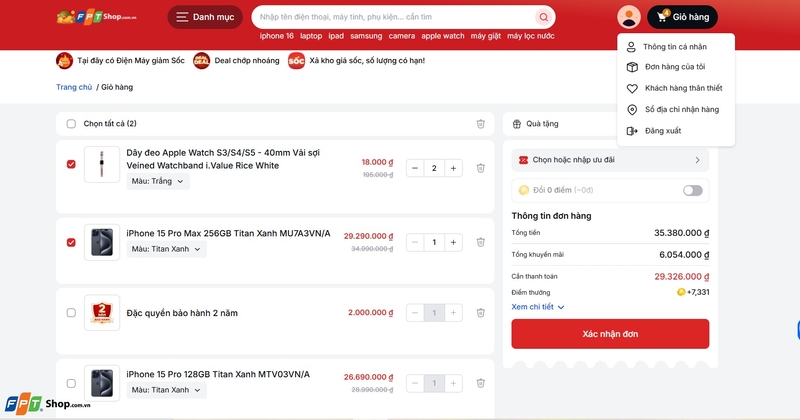
Task: Click the Xả kho giá sốc promo icon
Action: coord(296,61)
